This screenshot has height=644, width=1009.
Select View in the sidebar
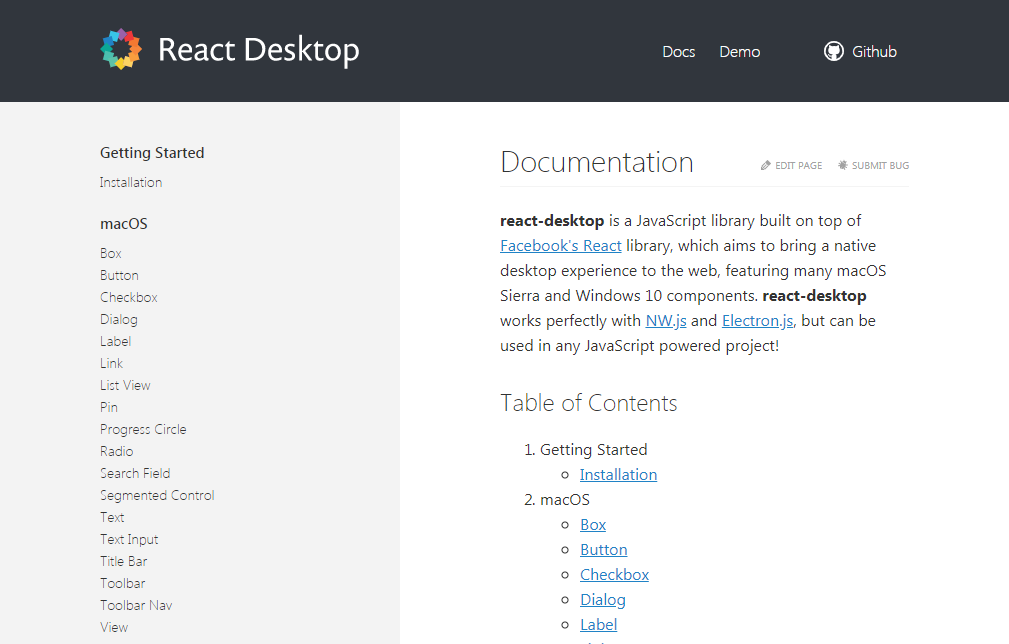(x=114, y=627)
